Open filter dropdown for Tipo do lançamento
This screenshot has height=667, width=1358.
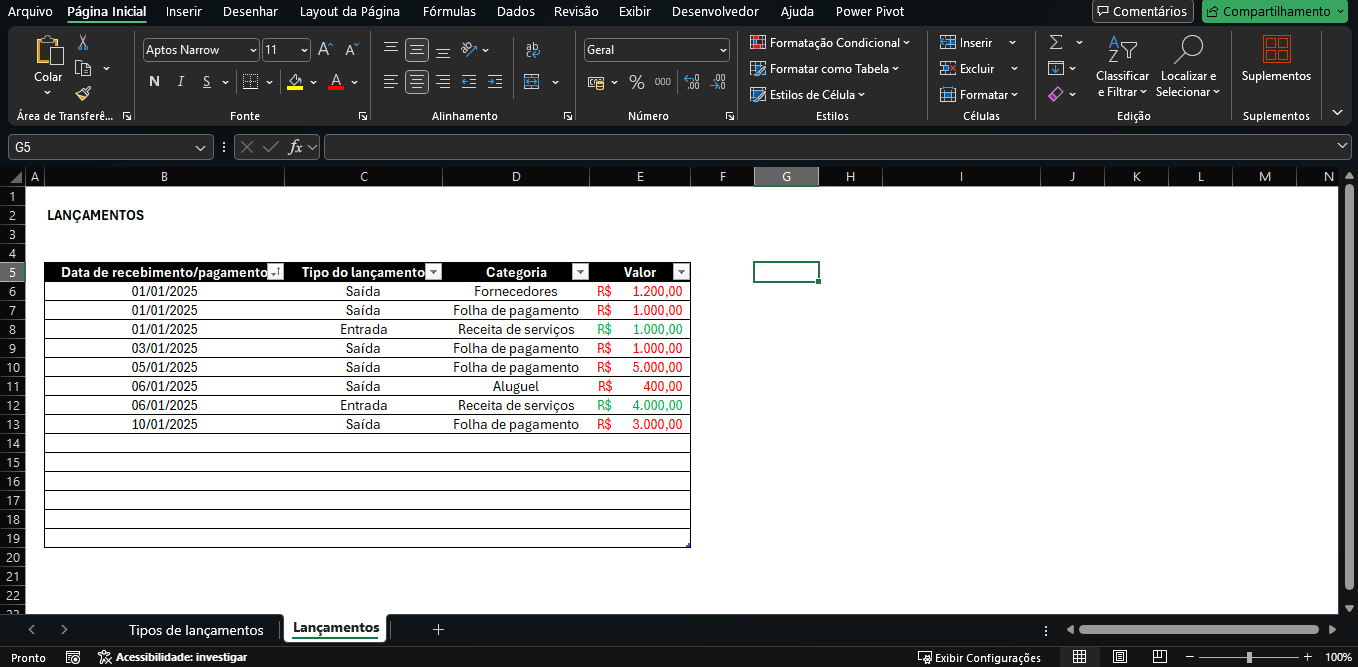[433, 272]
